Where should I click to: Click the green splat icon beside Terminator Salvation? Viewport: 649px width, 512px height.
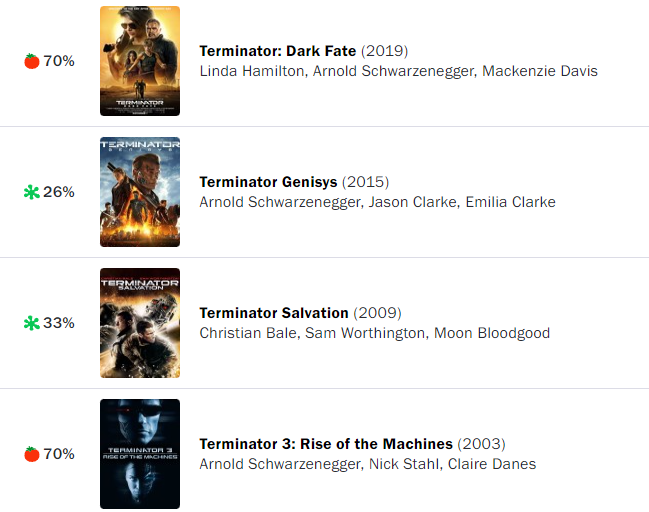coord(31,323)
